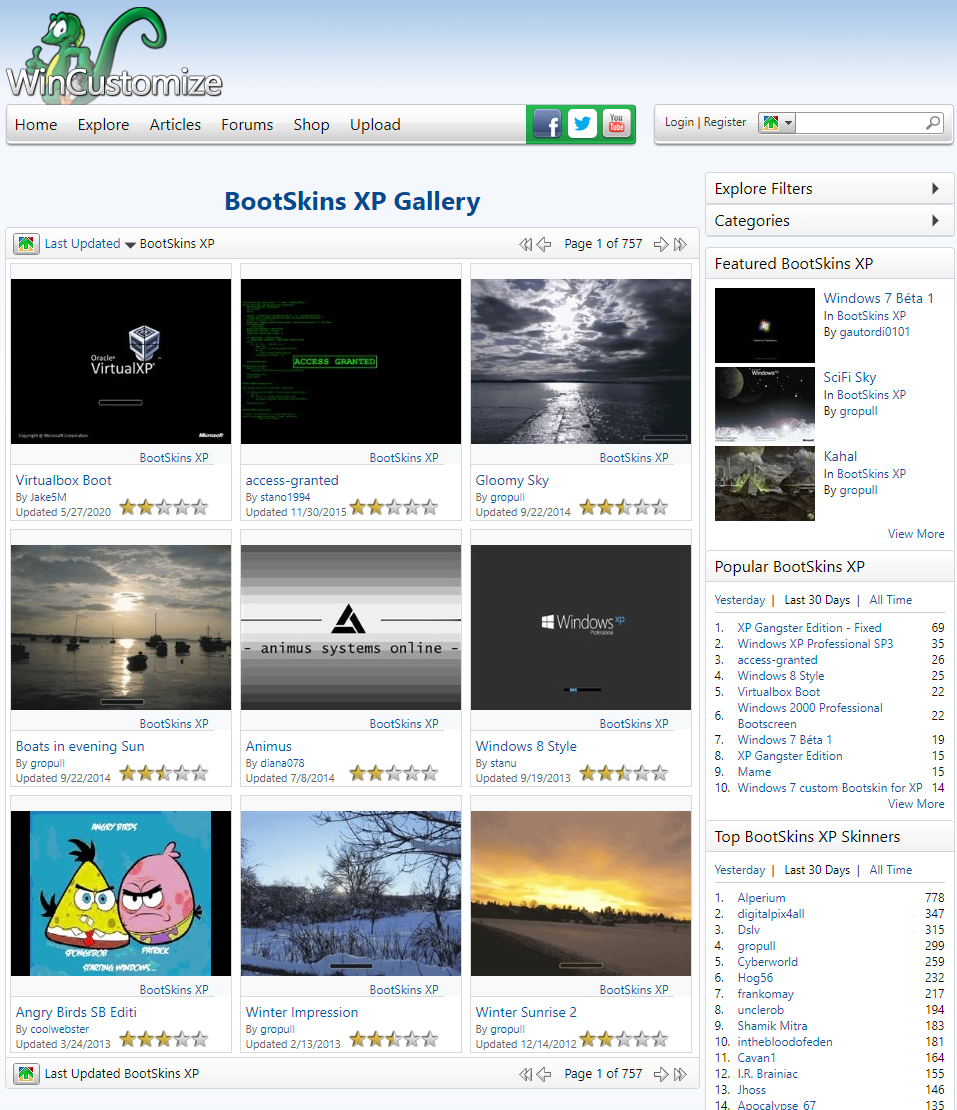Open Windows XP Professional SP3 popular link
957x1110 pixels.
coord(815,643)
